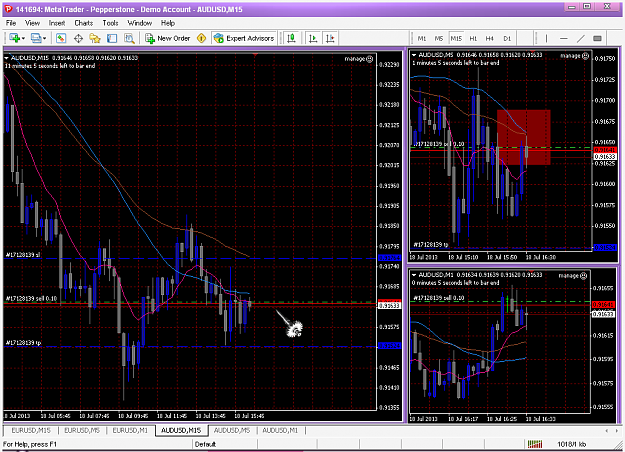Open the Help menu
Viewport: 625px width, 452px height.
168,23
